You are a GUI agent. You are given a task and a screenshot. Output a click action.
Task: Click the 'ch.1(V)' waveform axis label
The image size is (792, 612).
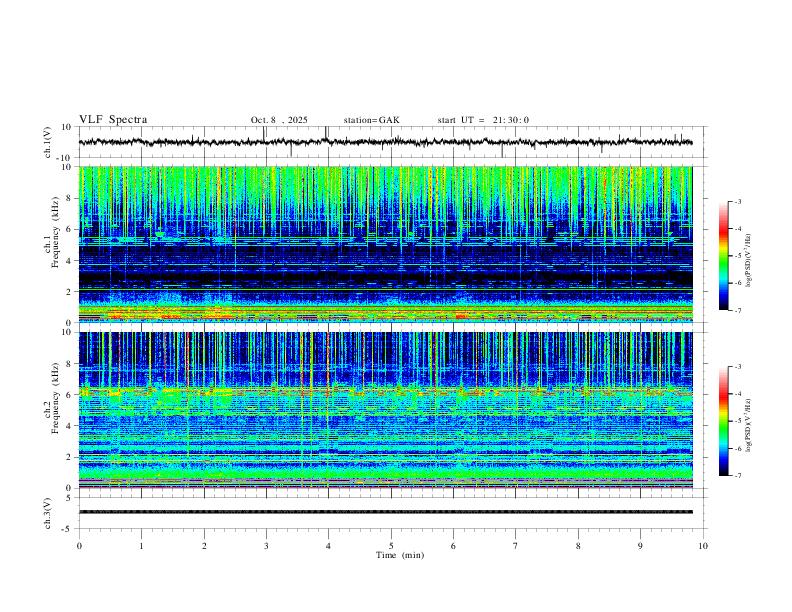point(48,142)
